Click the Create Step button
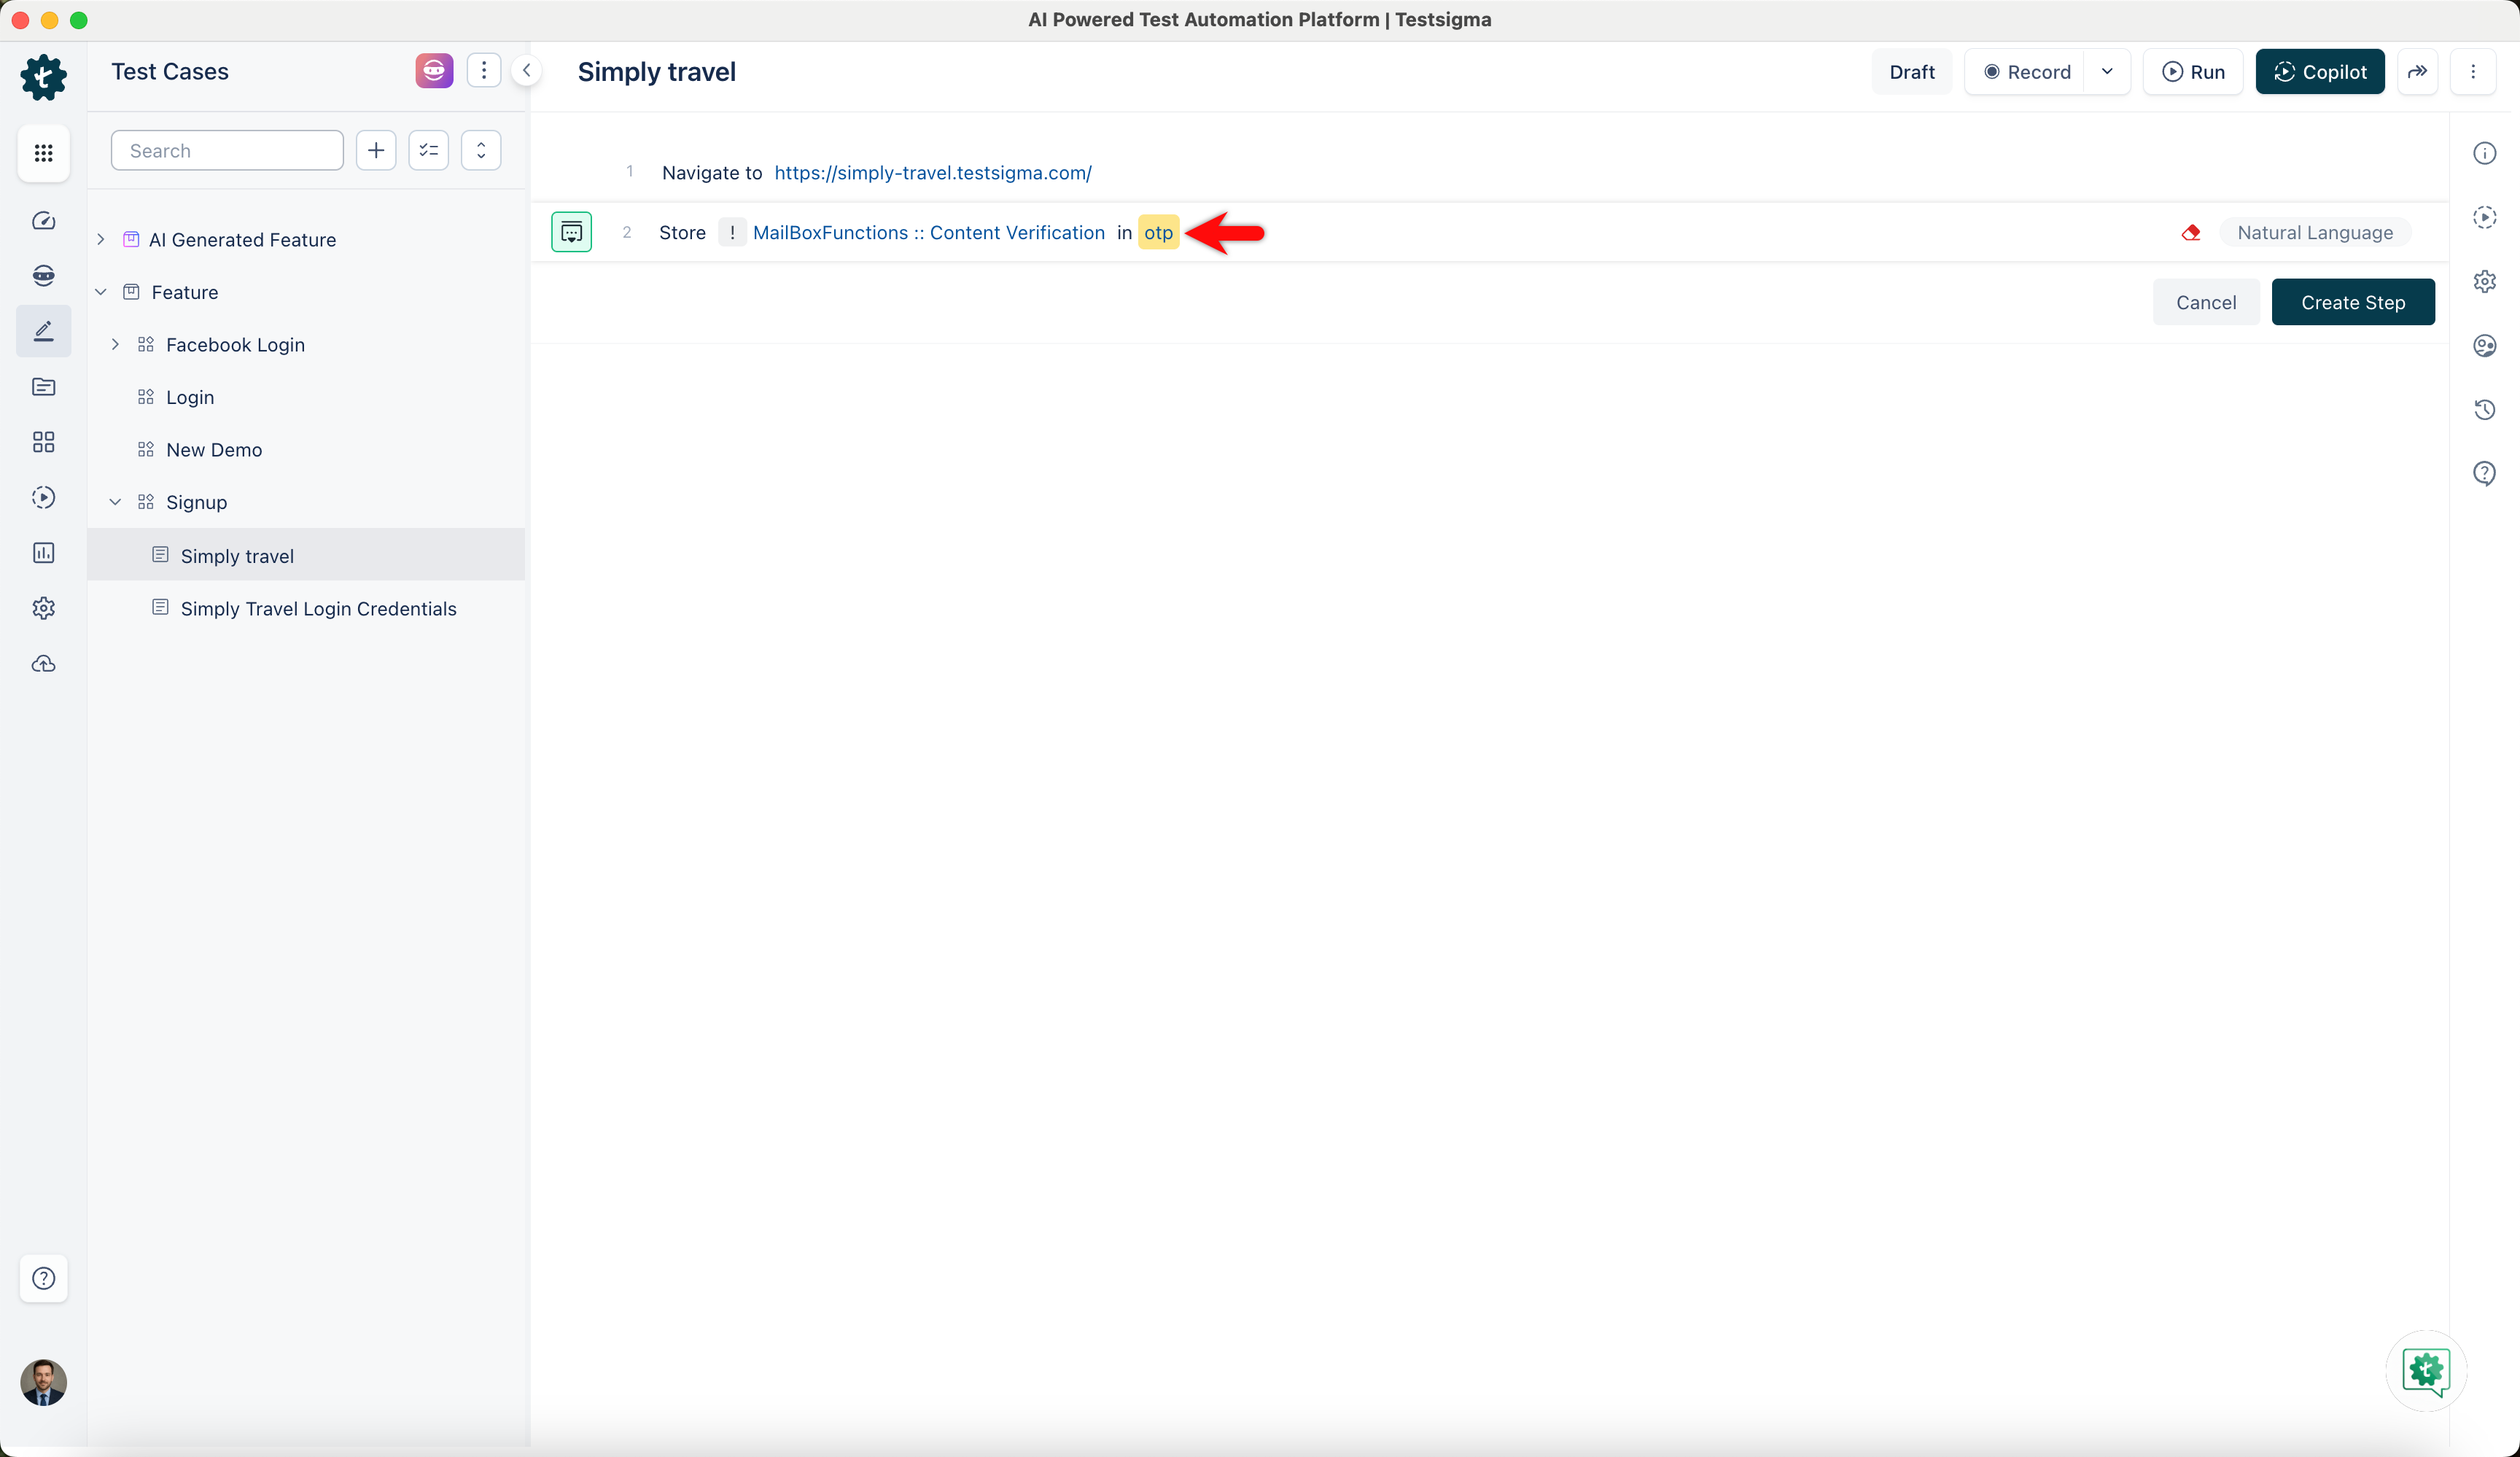 (x=2353, y=302)
